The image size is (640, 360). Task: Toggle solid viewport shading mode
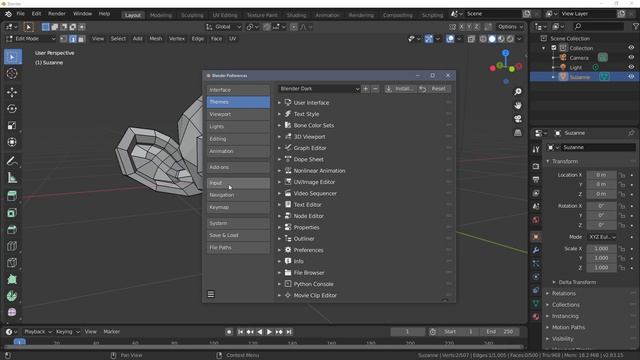tap(492, 39)
